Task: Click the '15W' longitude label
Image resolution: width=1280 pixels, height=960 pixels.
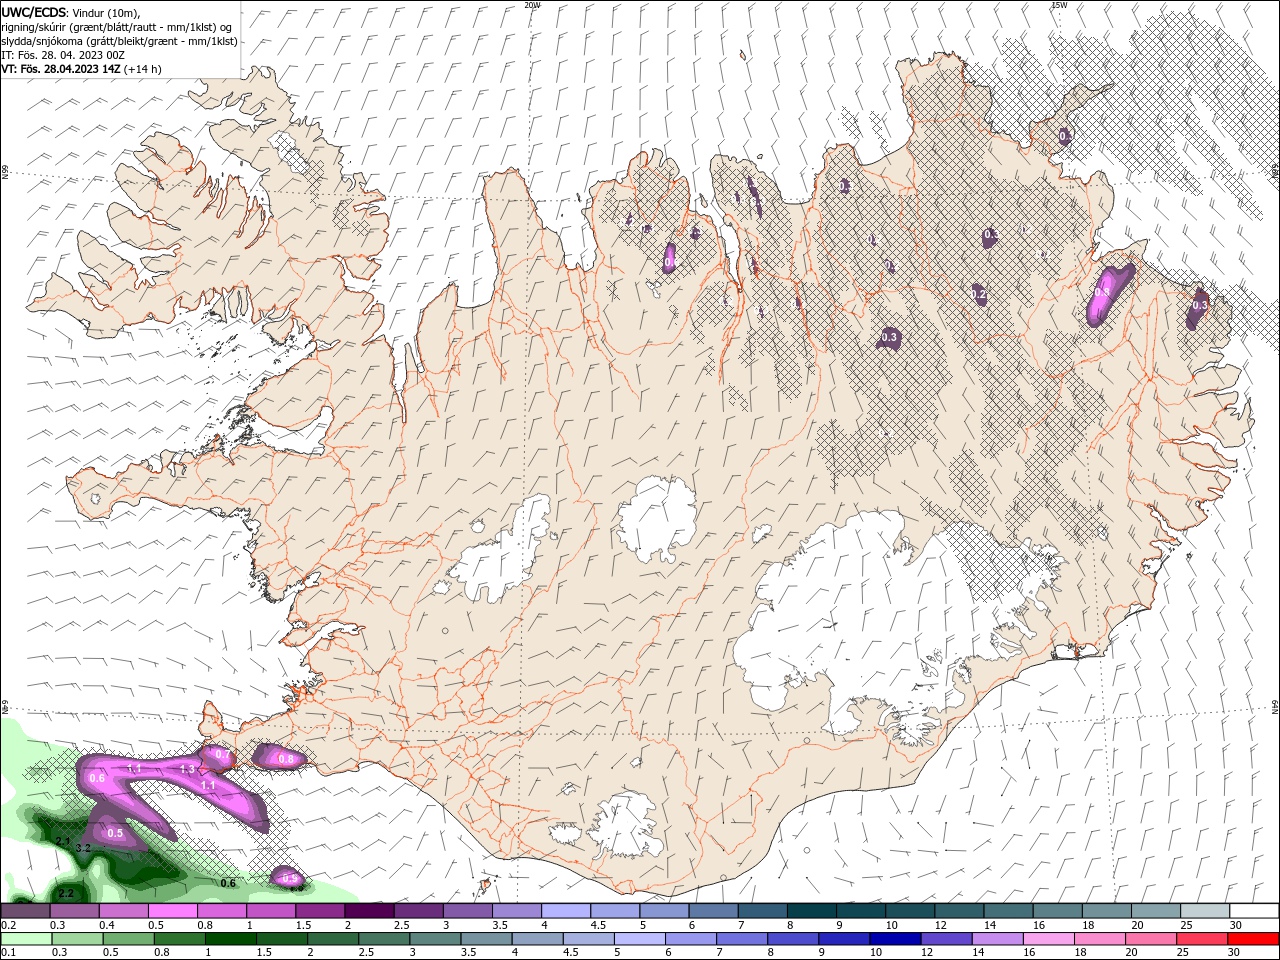Action: 1059,5
